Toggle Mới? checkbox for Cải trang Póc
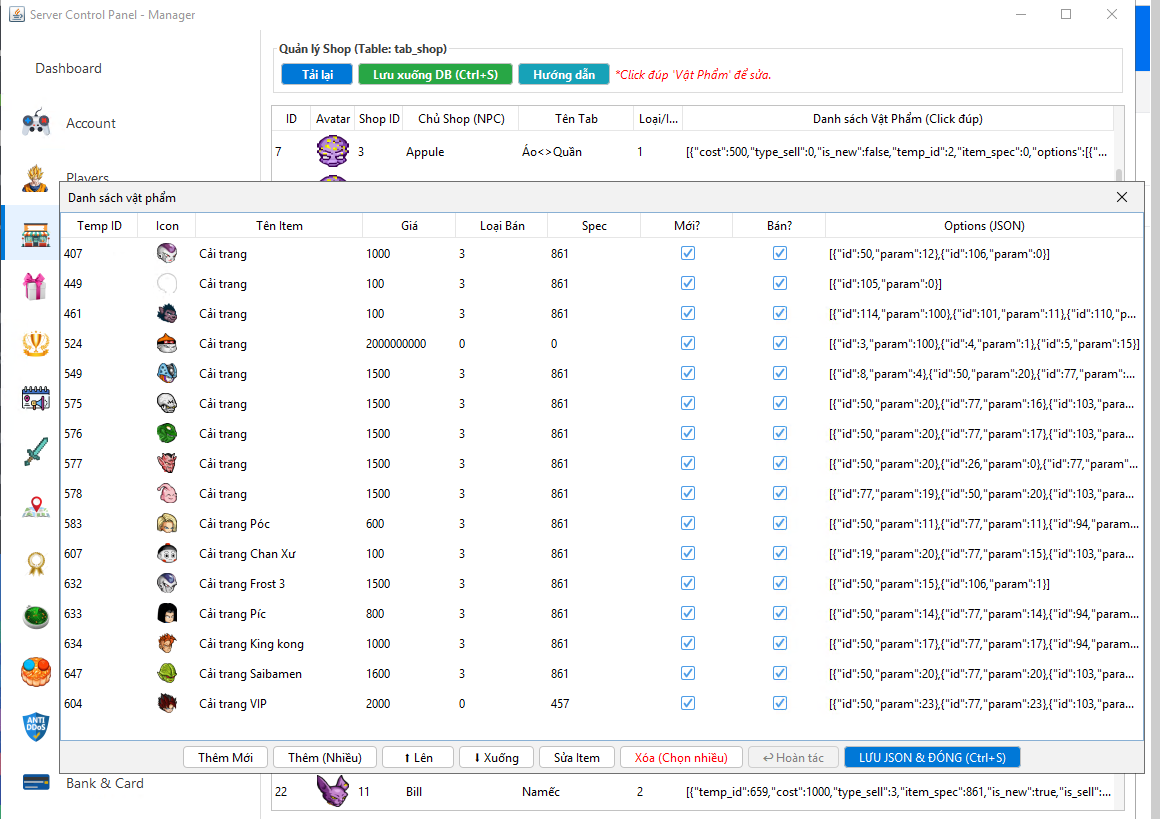This screenshot has width=1160, height=819. (x=688, y=523)
